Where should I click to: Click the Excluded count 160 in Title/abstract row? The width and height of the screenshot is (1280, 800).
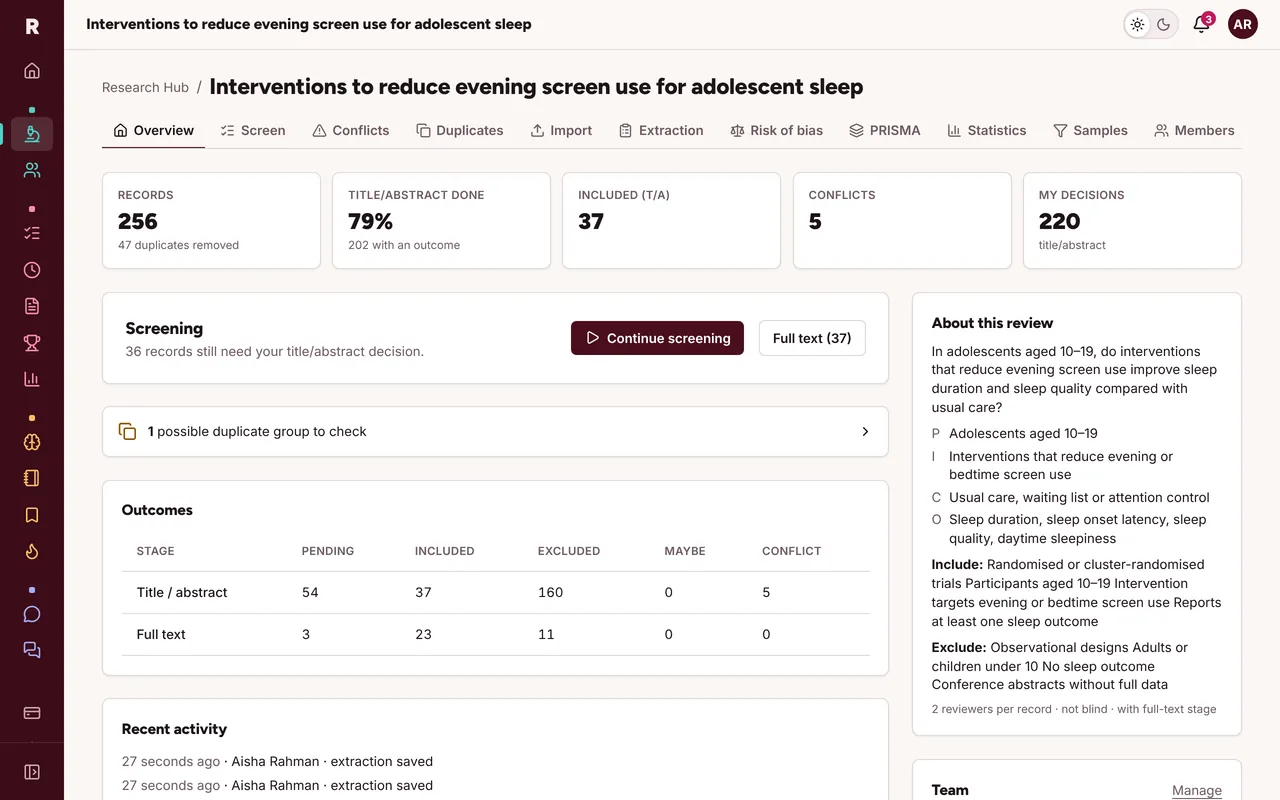550,593
